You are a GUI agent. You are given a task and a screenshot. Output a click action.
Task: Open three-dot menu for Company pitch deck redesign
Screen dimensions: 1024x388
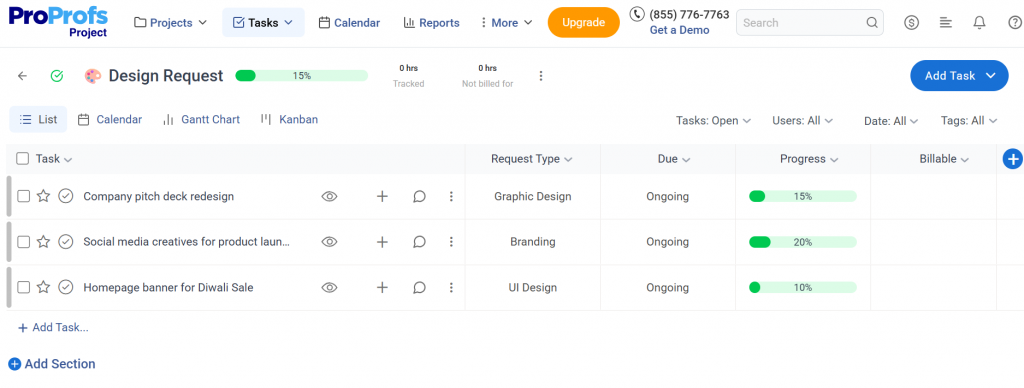[x=451, y=196]
